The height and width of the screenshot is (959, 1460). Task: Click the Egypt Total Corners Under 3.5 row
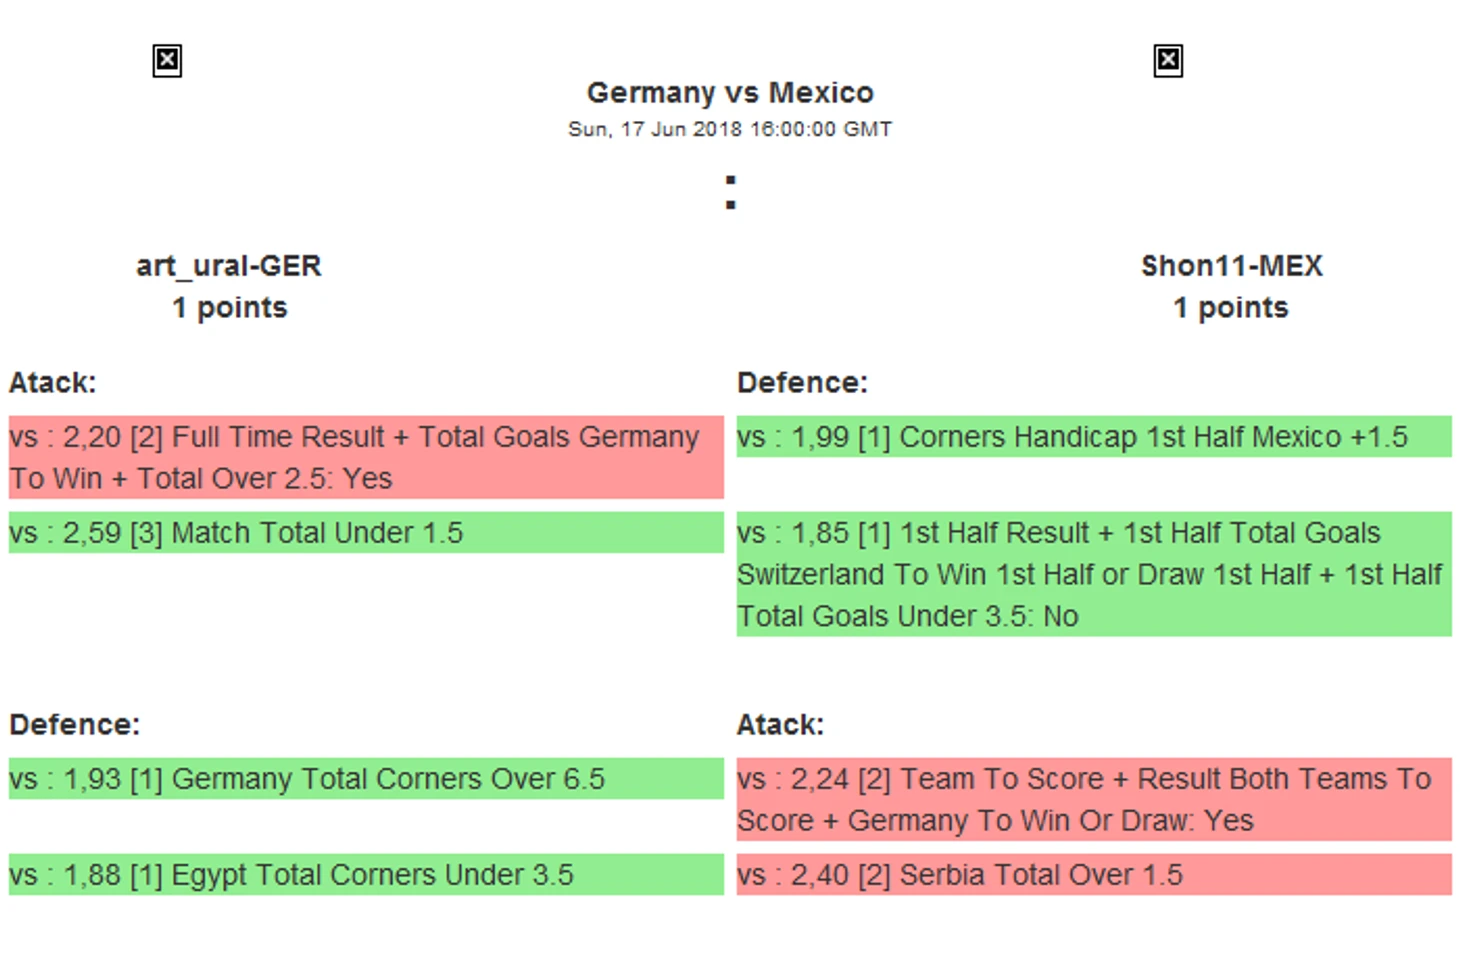(365, 875)
